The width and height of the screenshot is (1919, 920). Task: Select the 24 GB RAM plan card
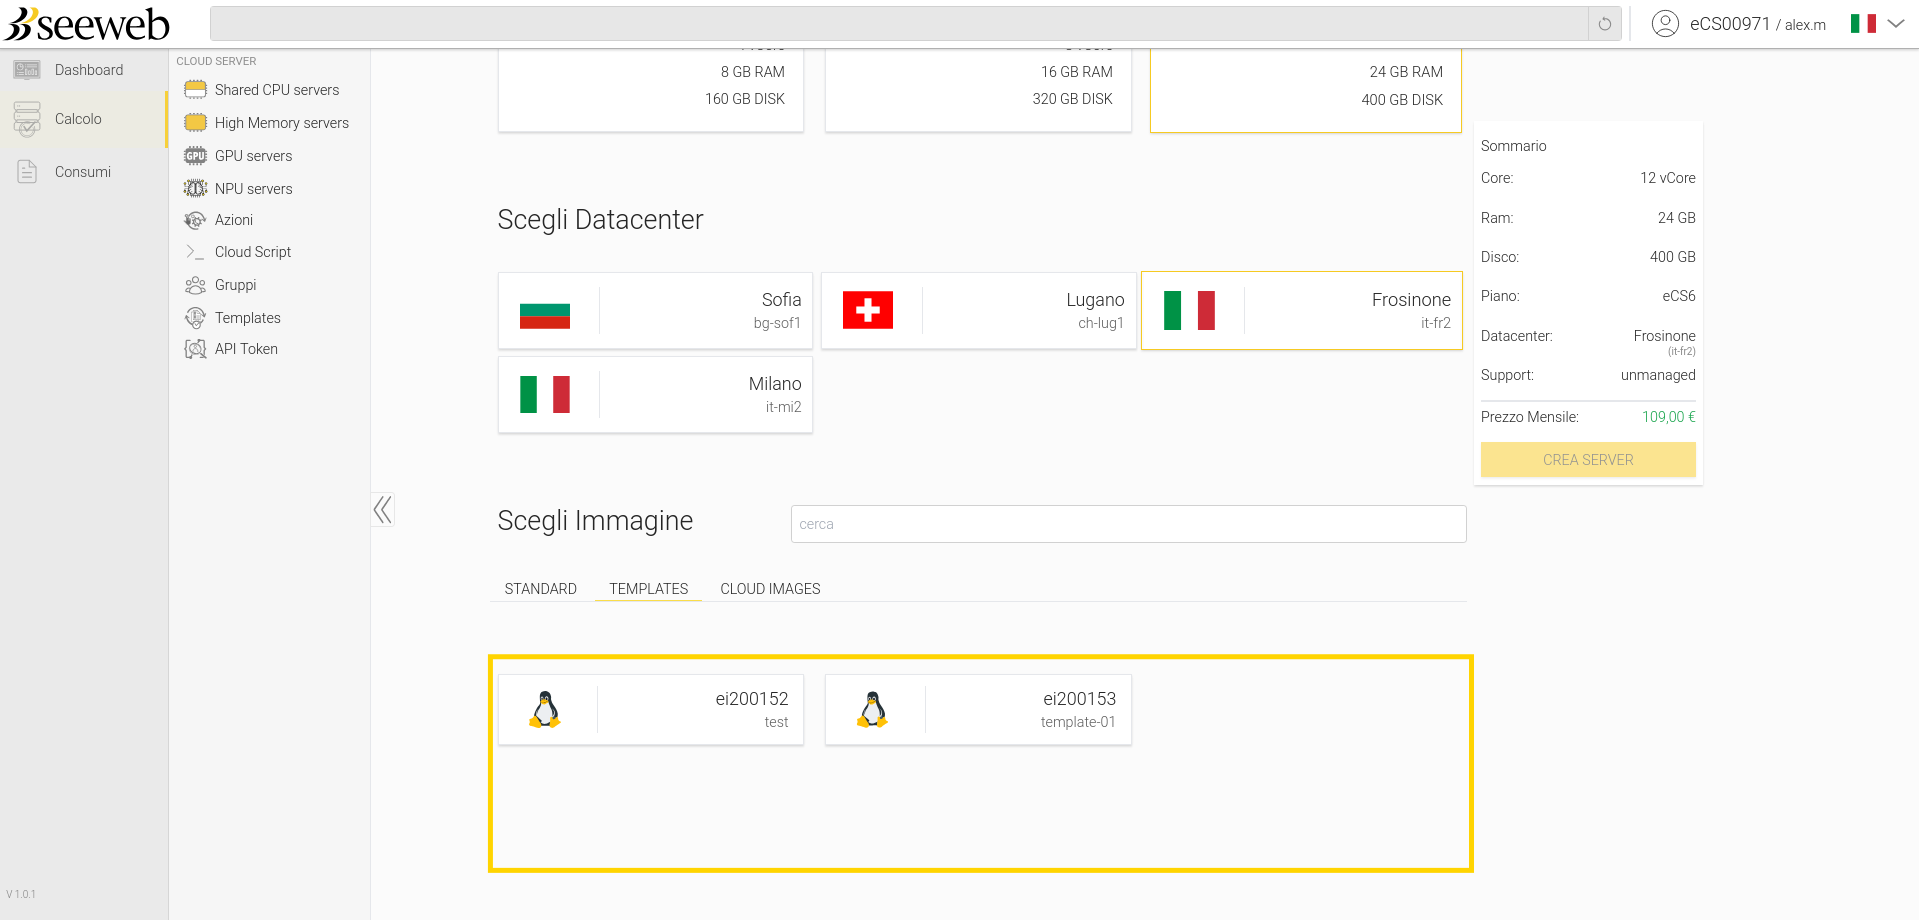point(1306,91)
